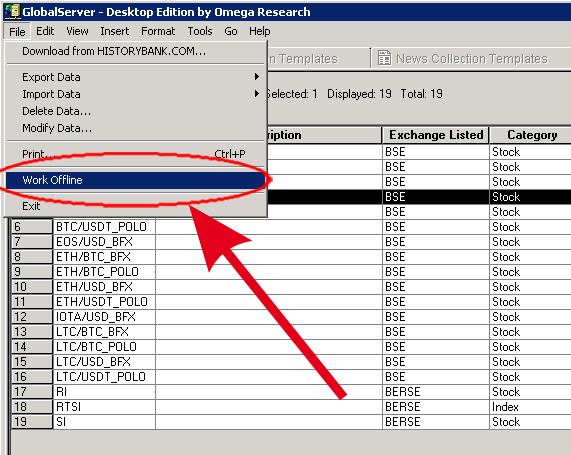Expand the Import Data submenu arrow

tap(257, 94)
